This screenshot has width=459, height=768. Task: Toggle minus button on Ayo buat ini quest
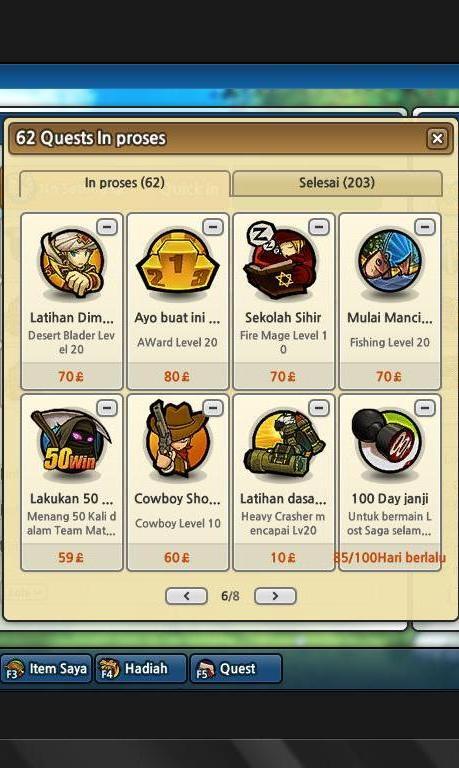(x=213, y=227)
